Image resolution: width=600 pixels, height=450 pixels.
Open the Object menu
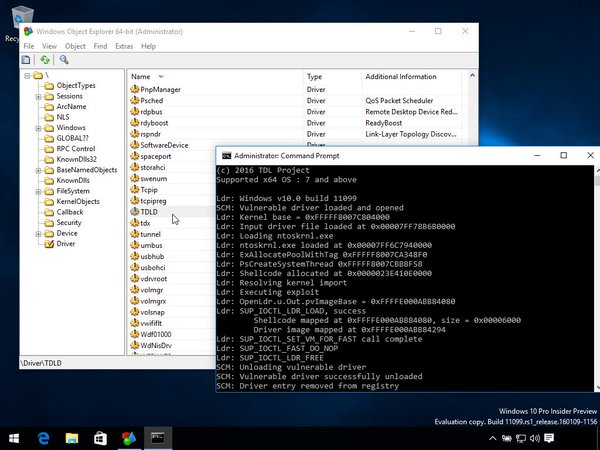coord(75,46)
